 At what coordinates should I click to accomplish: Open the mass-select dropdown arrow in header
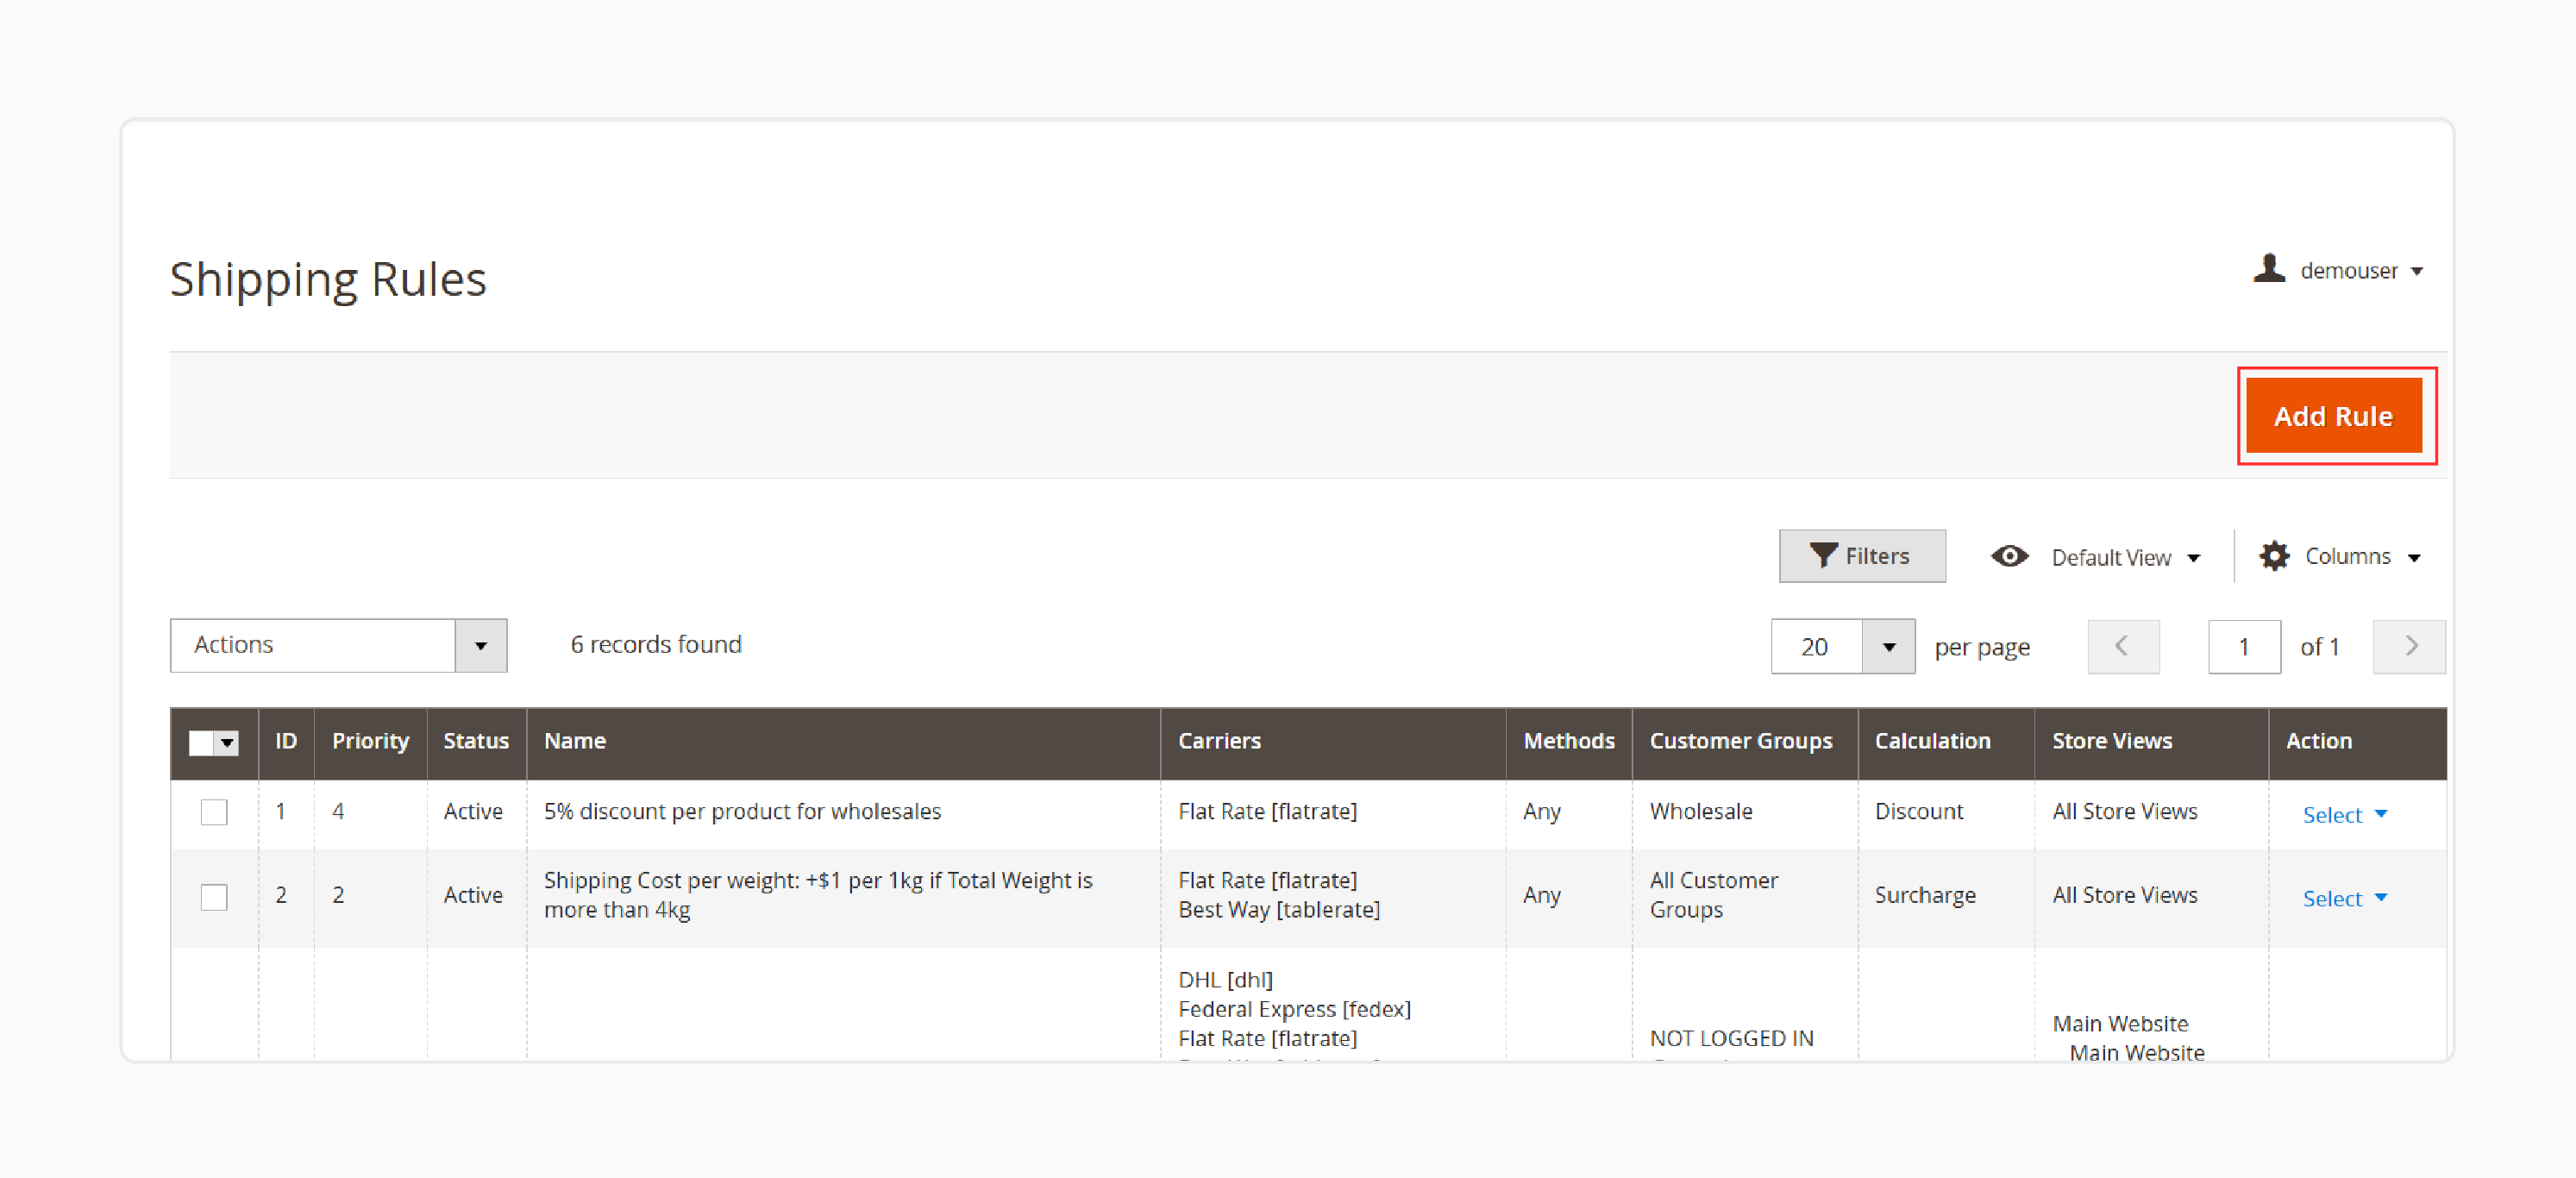click(227, 743)
